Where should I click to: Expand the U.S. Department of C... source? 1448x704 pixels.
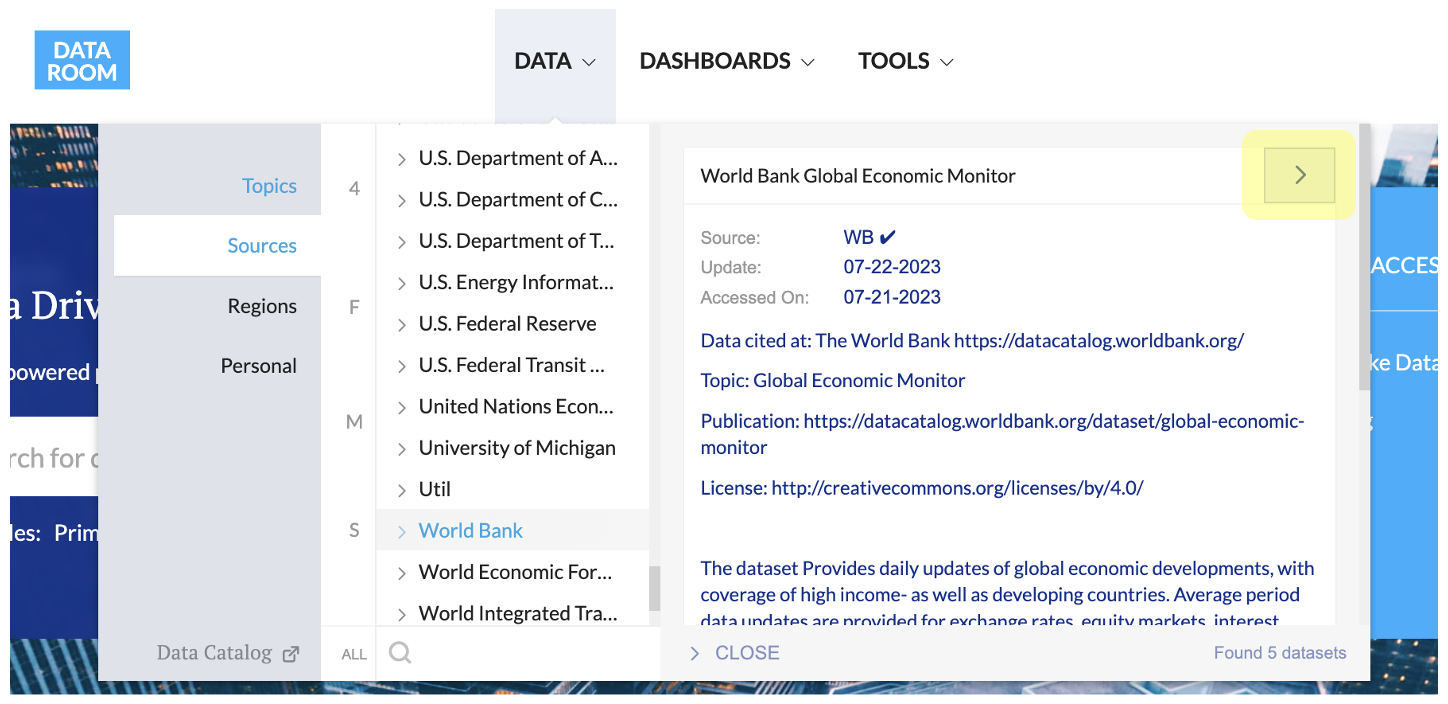tap(401, 200)
